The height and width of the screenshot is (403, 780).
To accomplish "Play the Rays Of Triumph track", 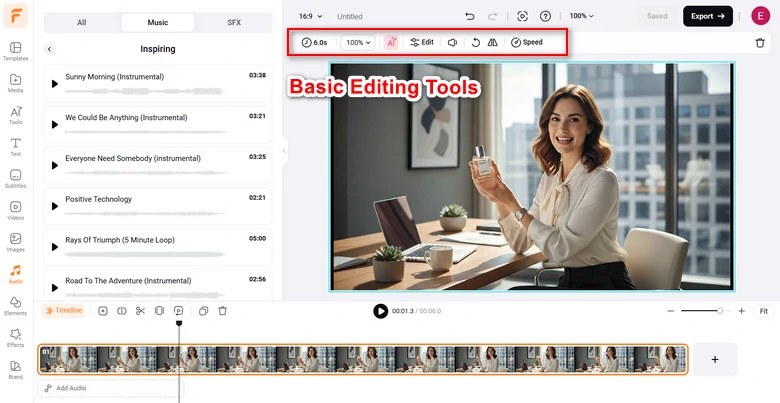I will coord(55,247).
